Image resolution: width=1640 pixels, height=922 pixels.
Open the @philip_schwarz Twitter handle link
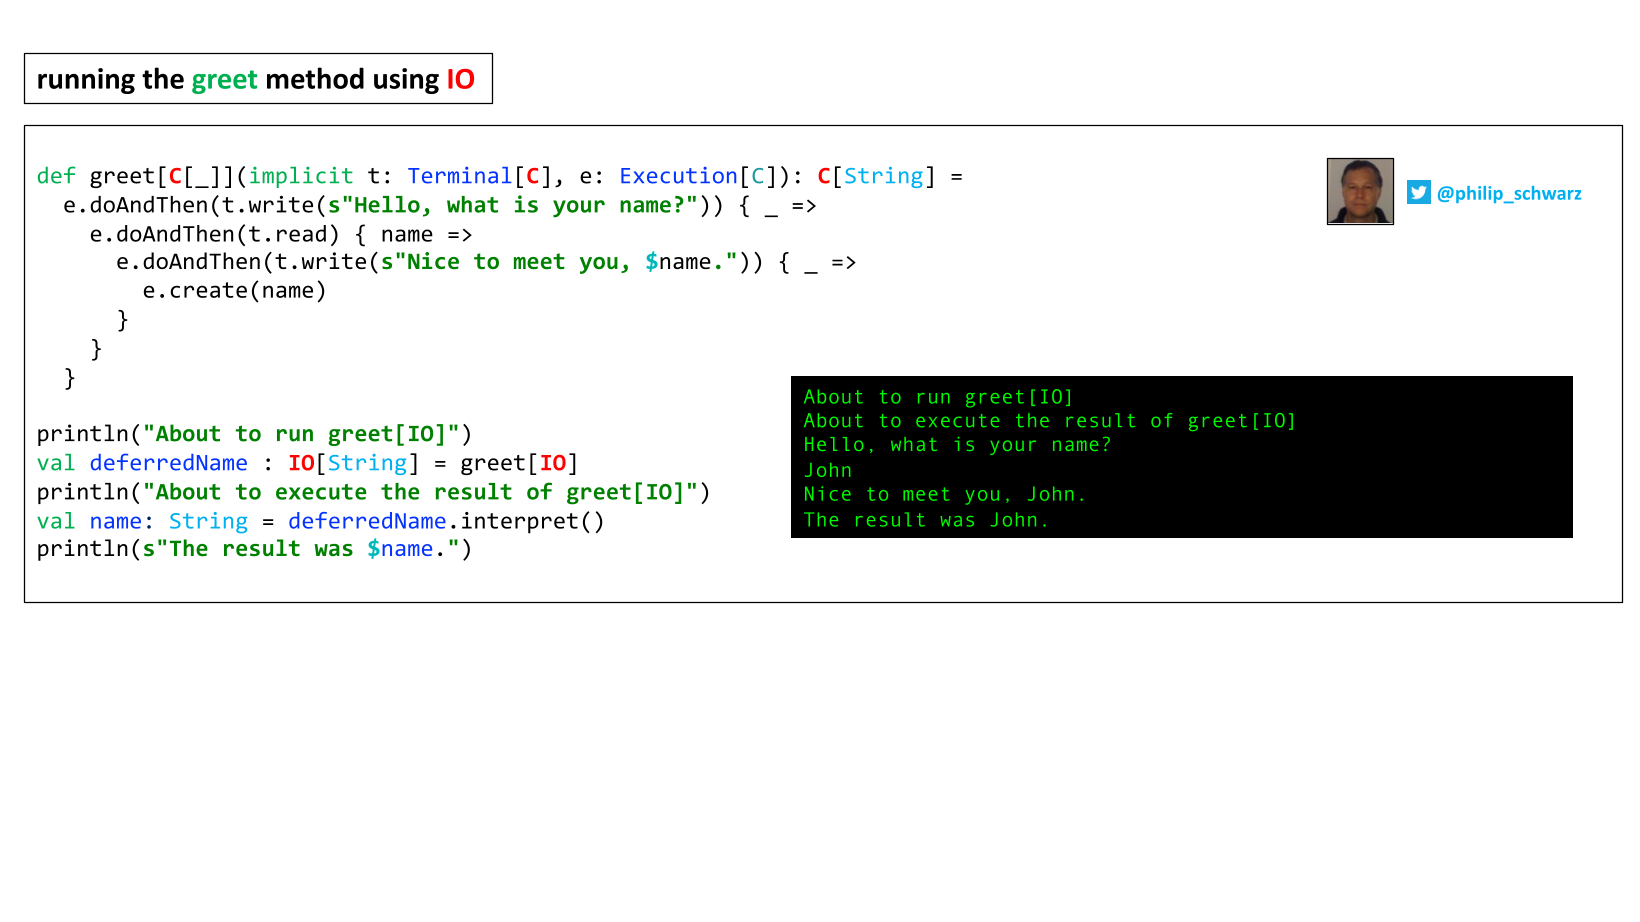pyautogui.click(x=1509, y=193)
